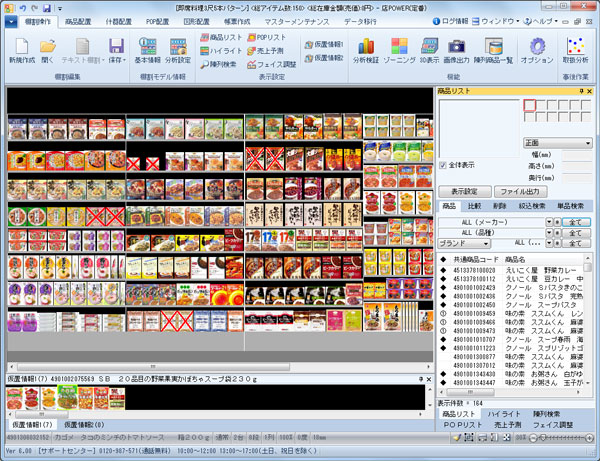Select the green highlighted product in 仮置情報 tray

67,397
